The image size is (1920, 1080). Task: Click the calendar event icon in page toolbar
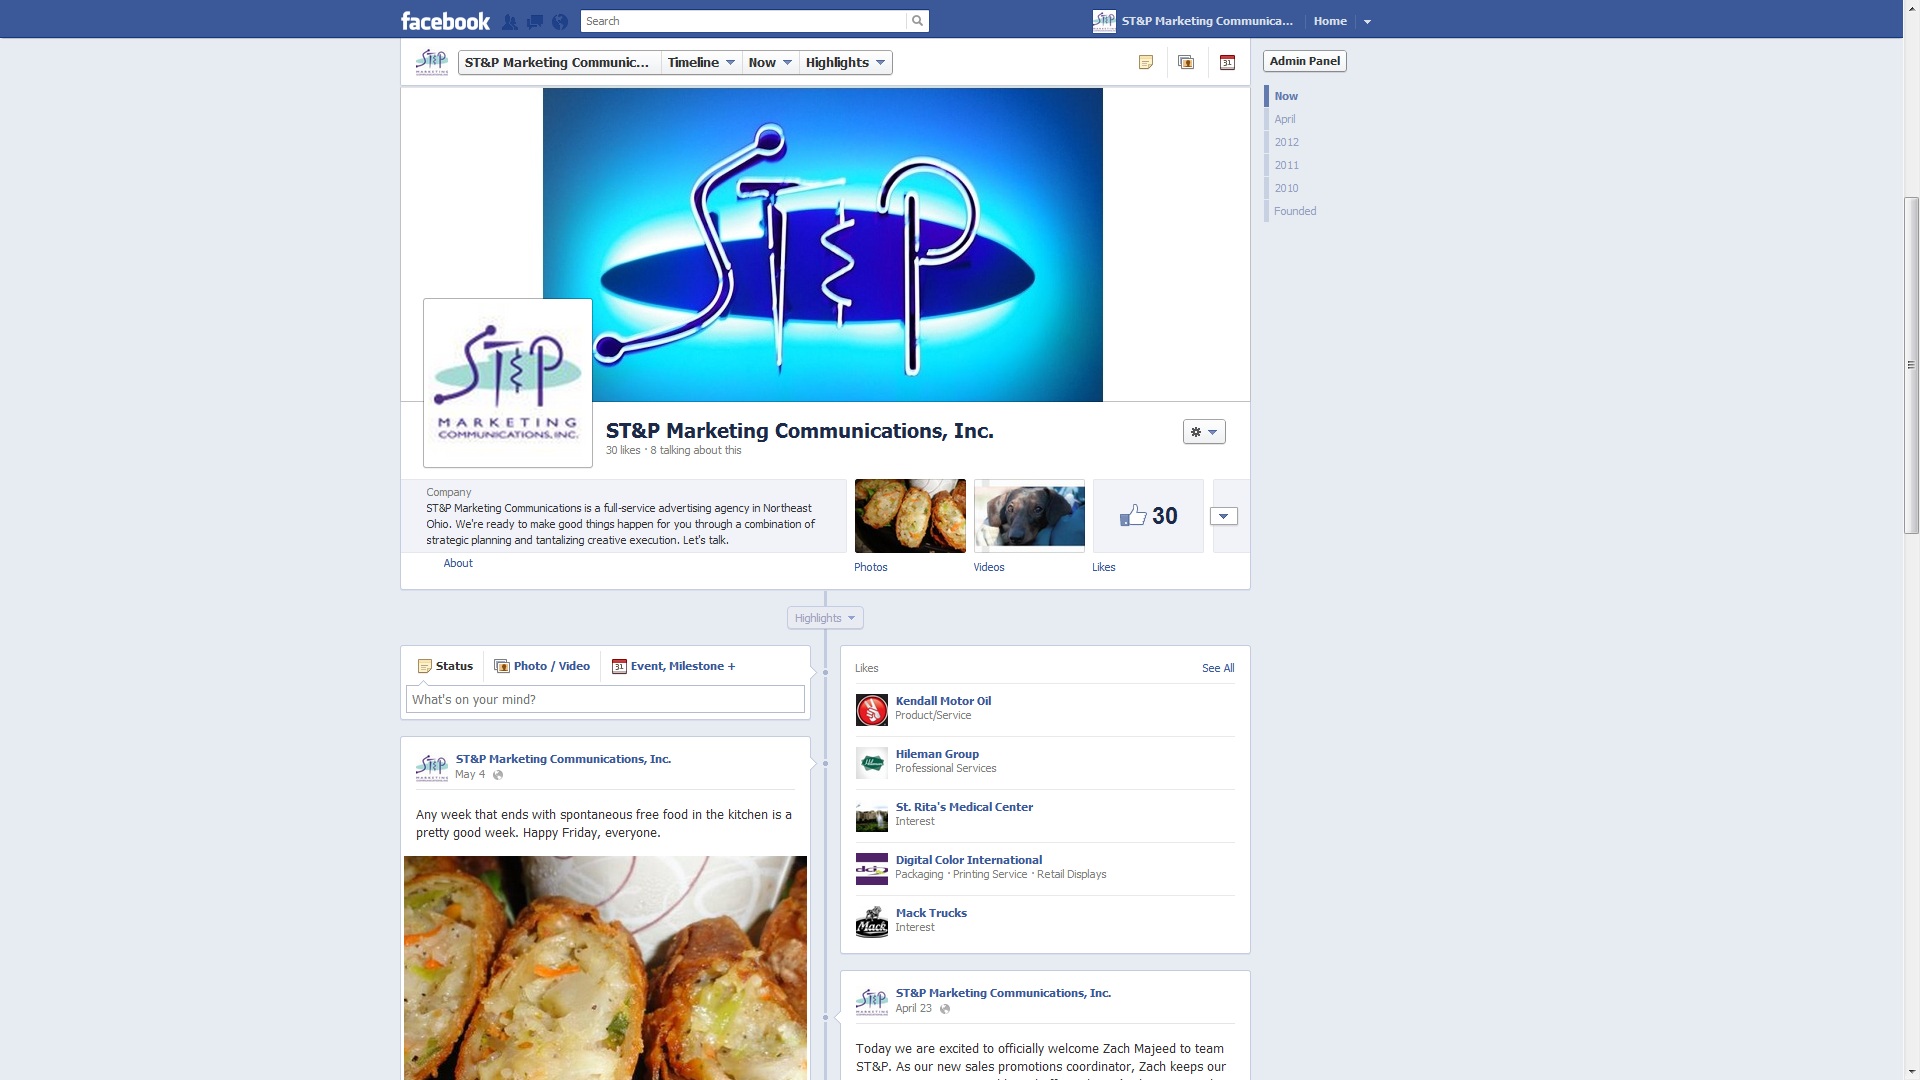(1227, 62)
